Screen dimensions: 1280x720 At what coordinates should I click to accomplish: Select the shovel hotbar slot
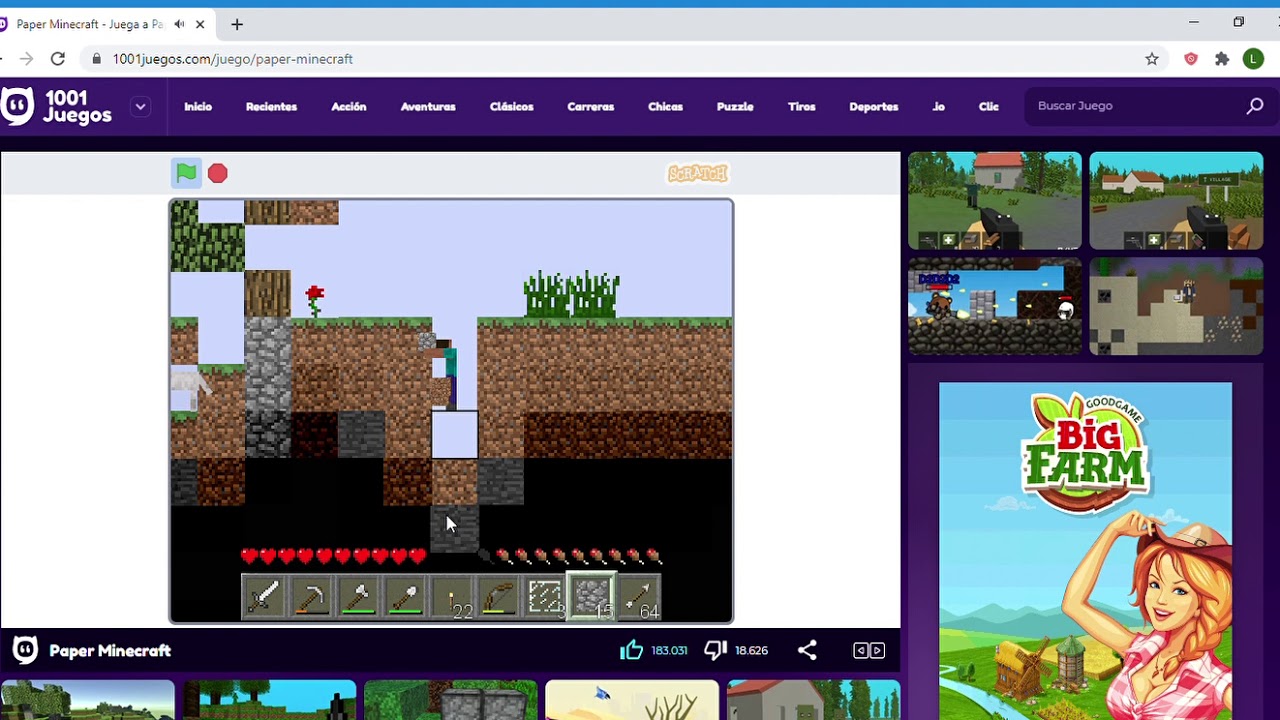pos(405,597)
